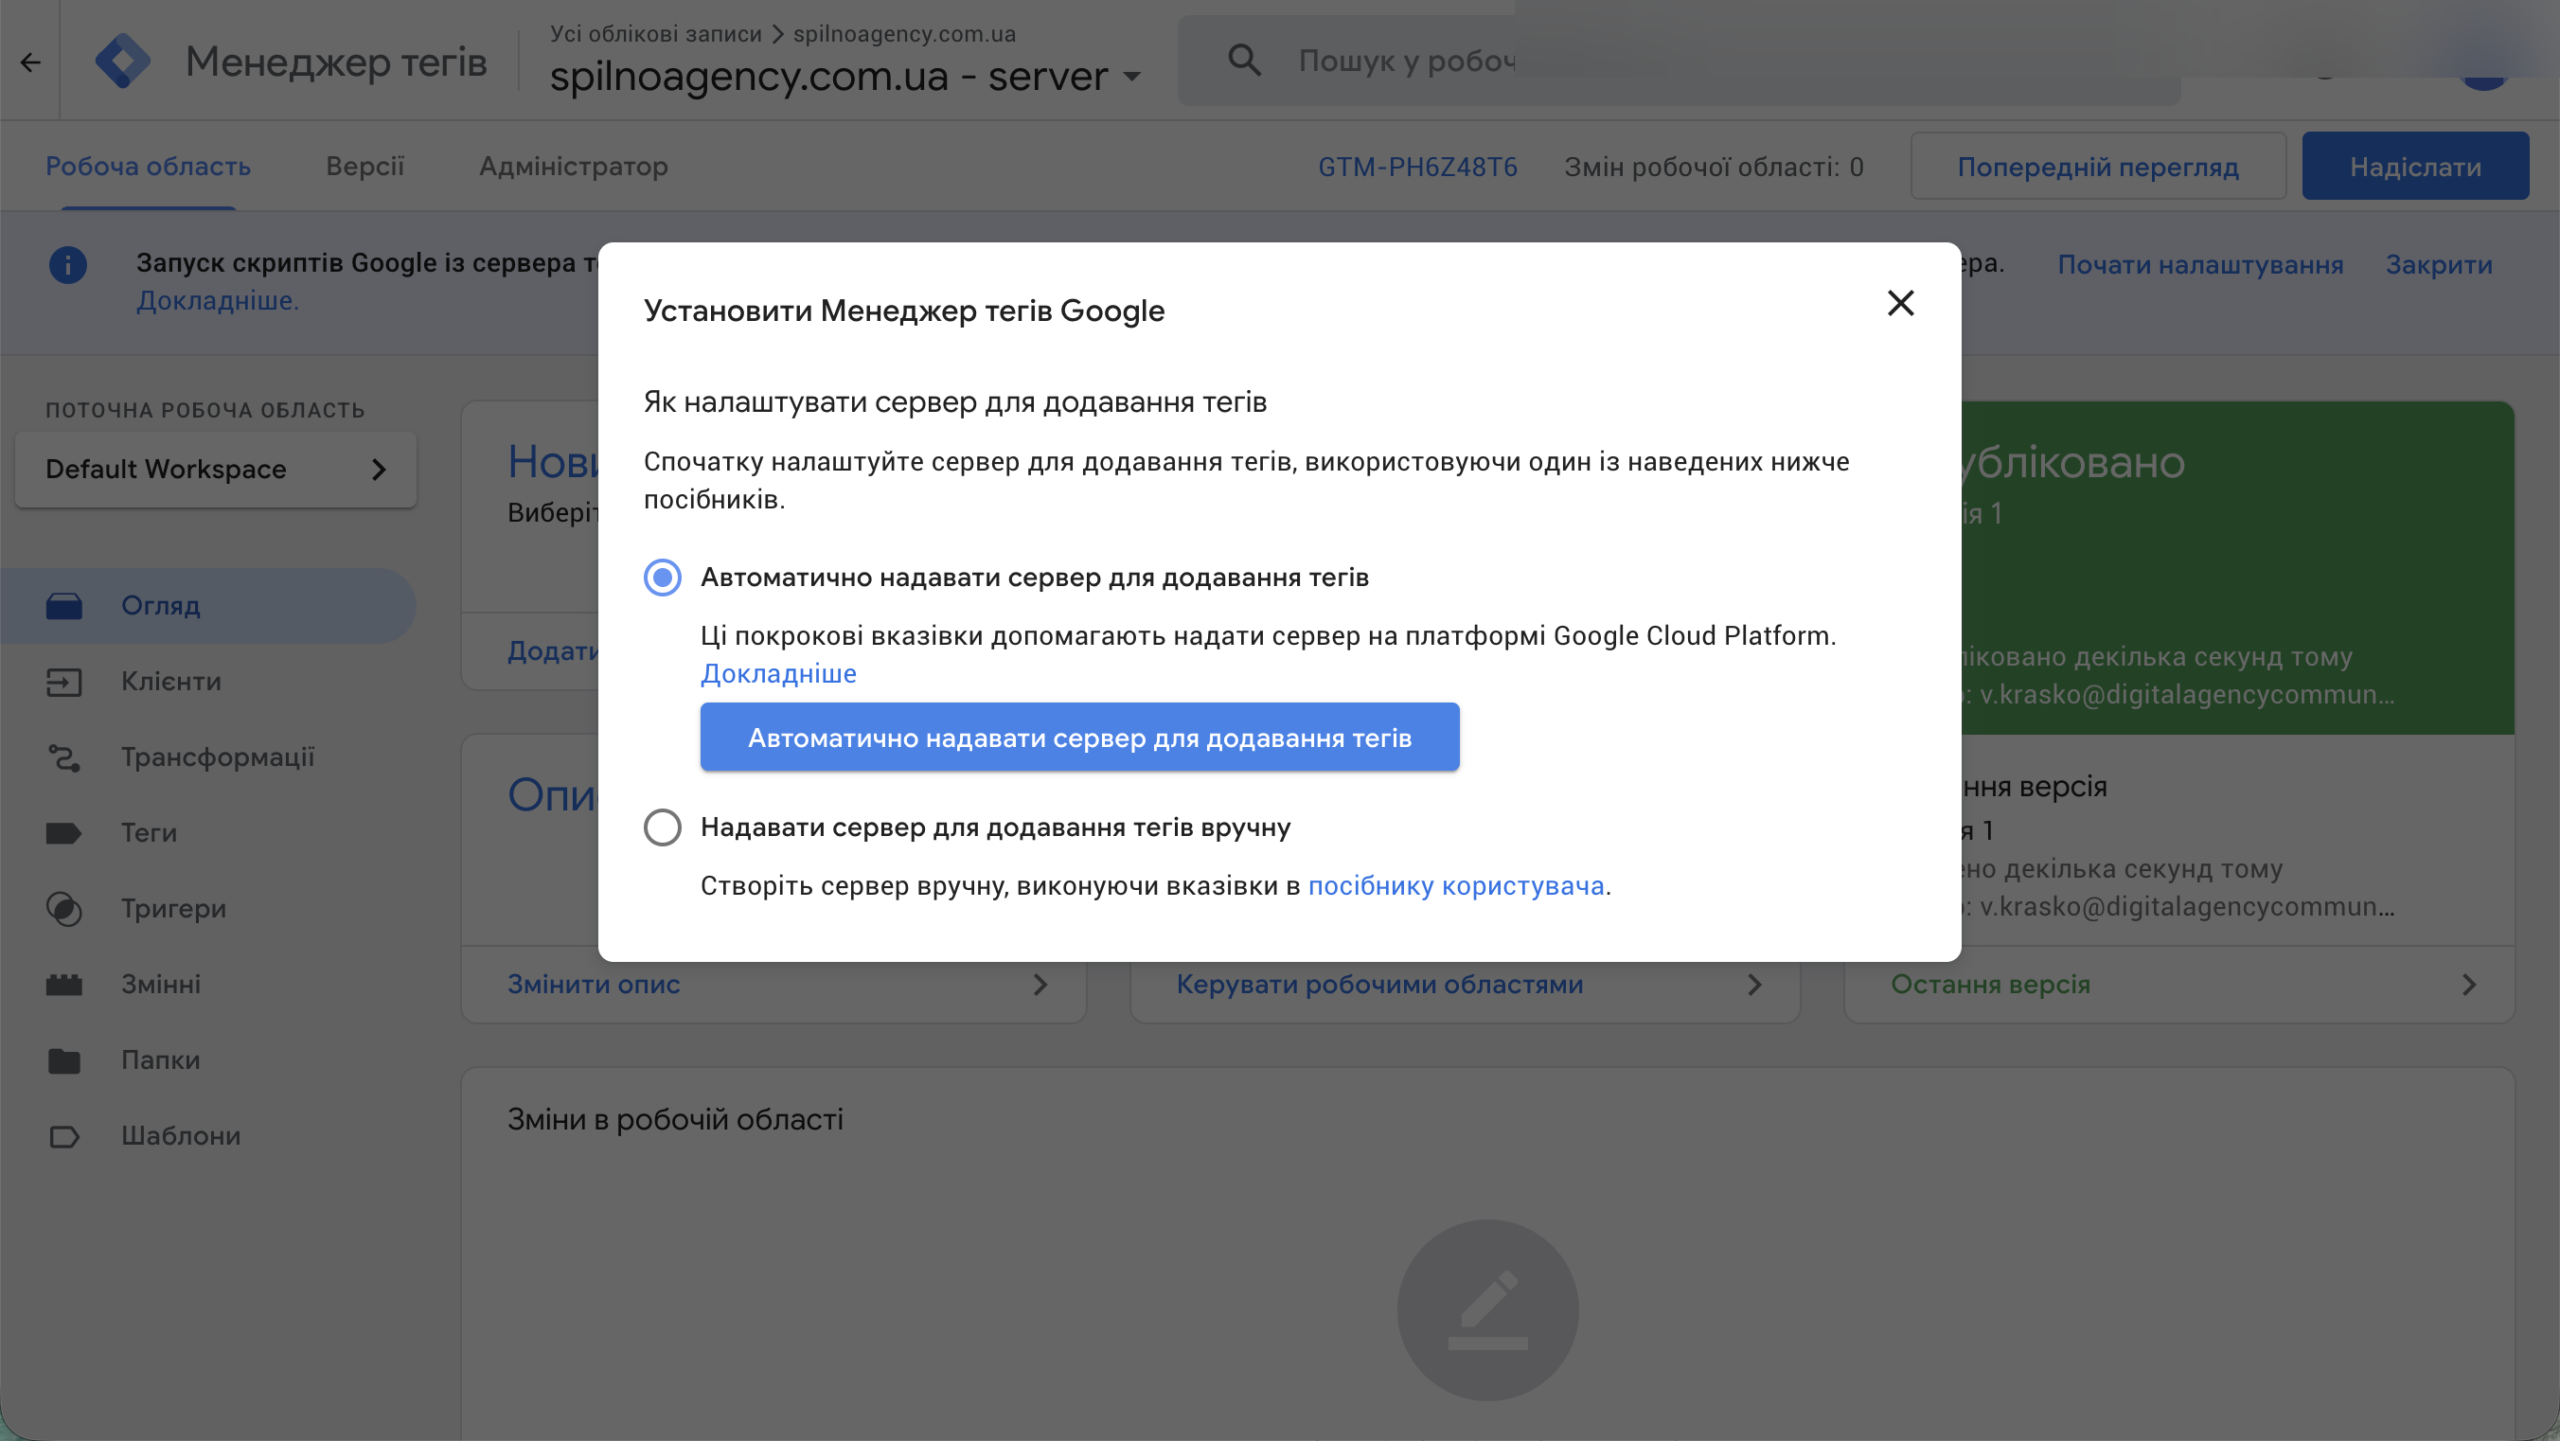Click the Теги tag icon
This screenshot has height=1441, width=2560.
point(64,833)
